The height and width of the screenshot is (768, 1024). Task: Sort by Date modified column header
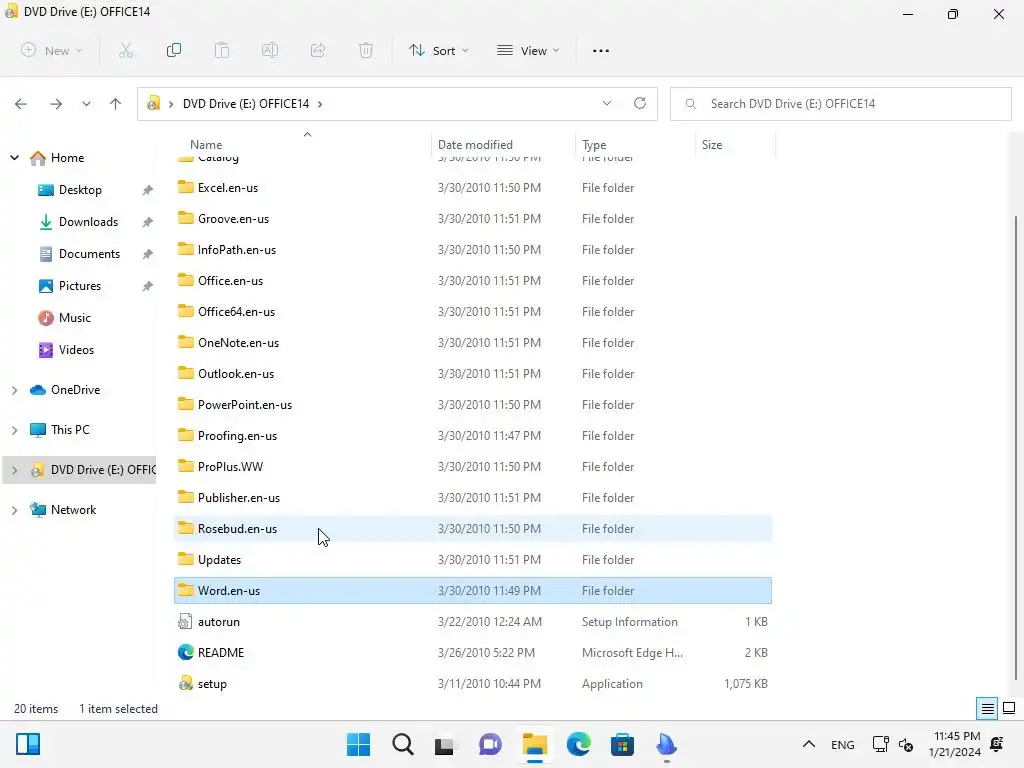point(504,144)
